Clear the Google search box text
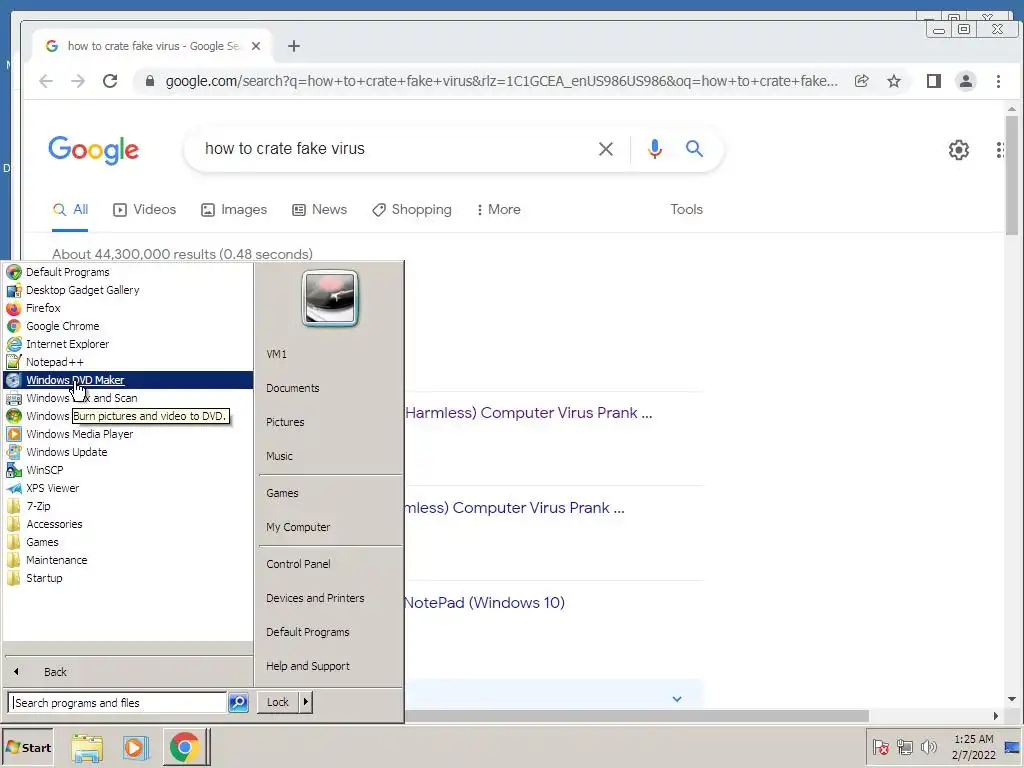 [x=605, y=149]
